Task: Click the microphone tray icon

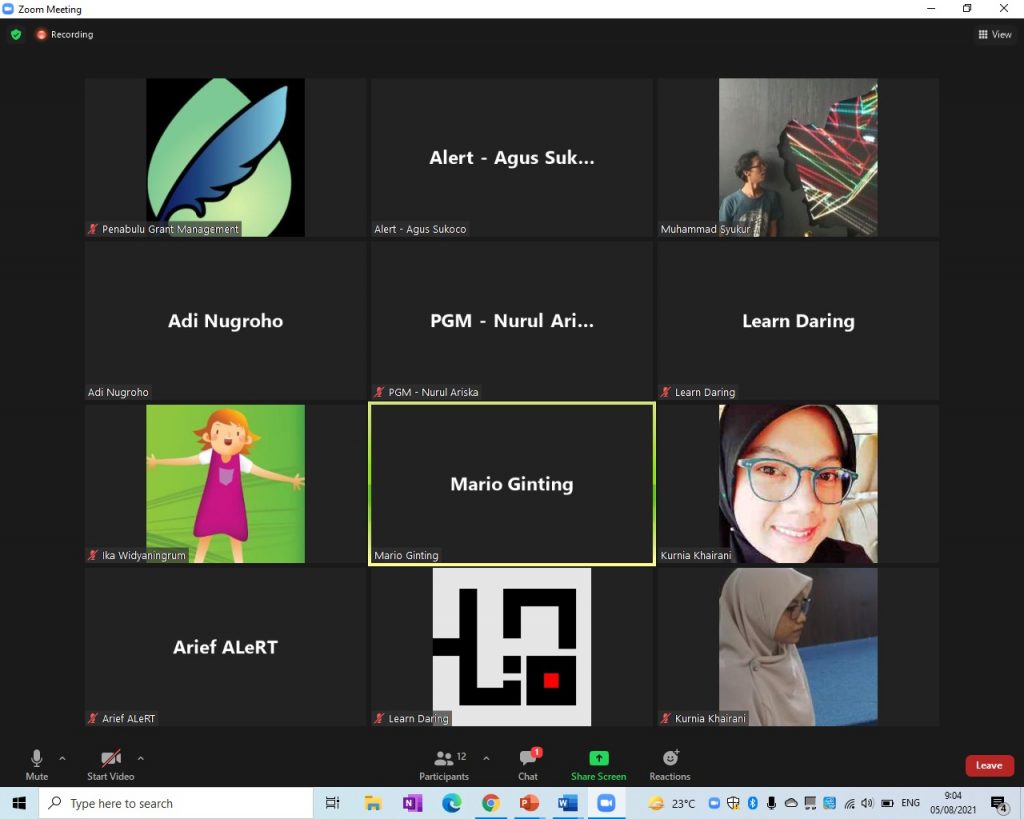Action: [x=771, y=803]
